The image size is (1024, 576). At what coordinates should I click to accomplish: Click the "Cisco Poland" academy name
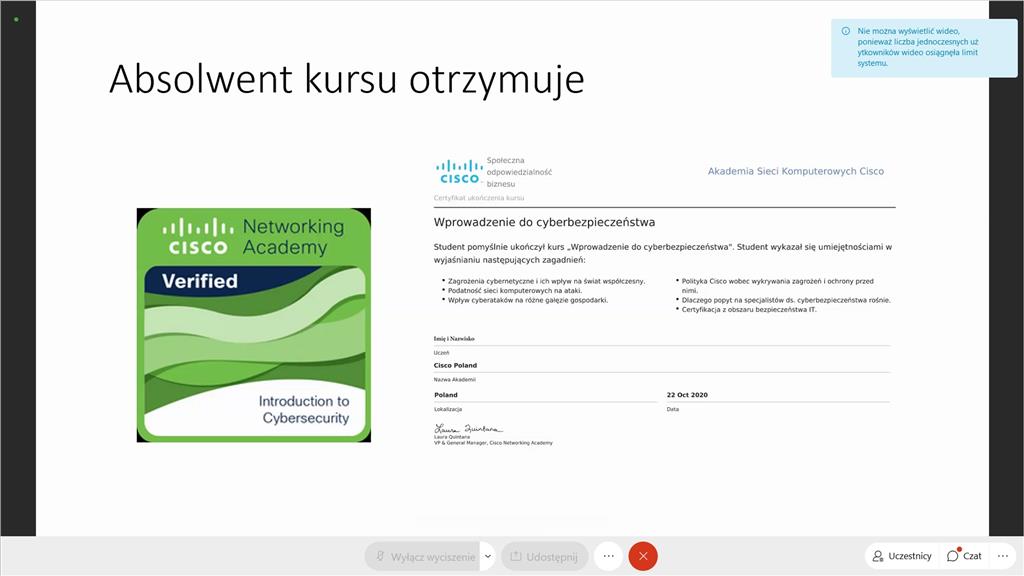[x=455, y=365]
